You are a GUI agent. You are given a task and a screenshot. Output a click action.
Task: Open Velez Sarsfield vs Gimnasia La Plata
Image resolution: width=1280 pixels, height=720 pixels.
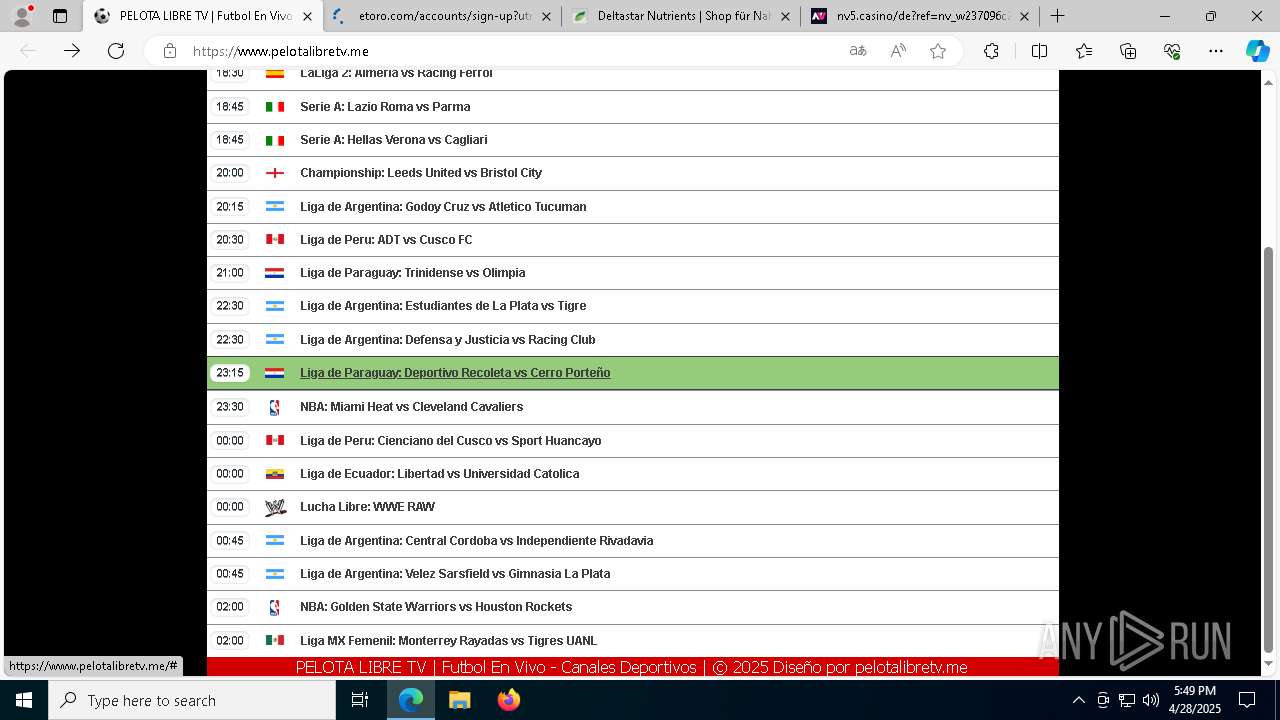[x=455, y=574]
